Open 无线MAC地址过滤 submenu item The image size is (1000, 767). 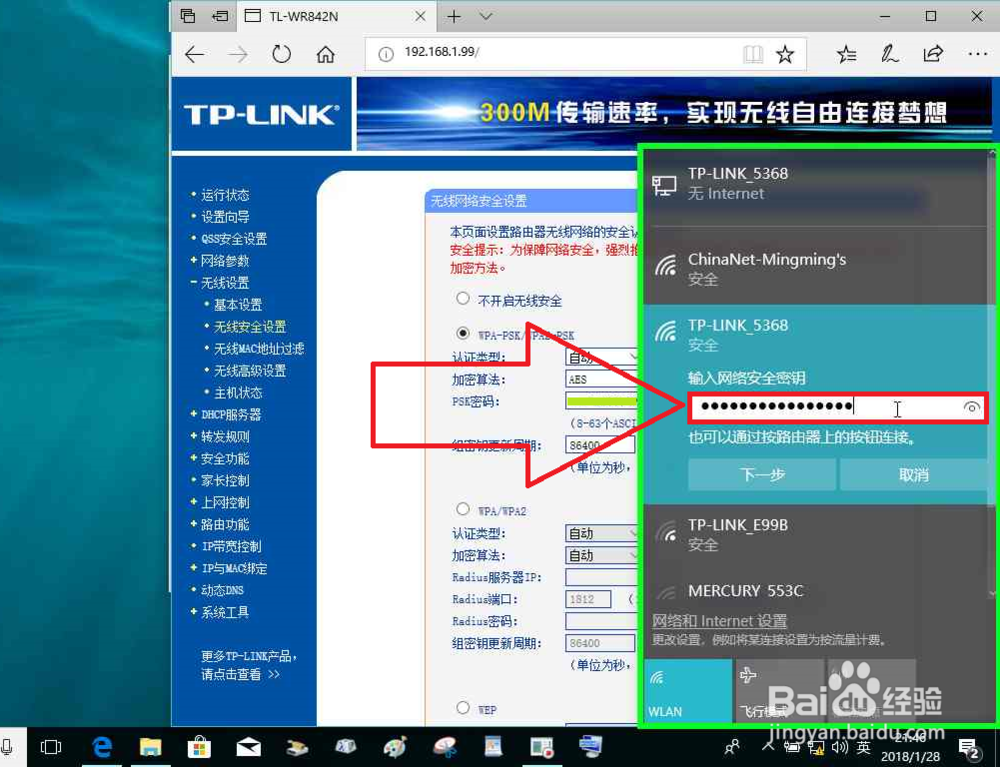(259, 349)
